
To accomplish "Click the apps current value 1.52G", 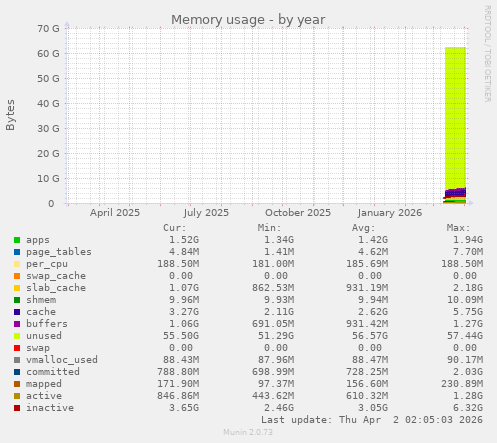I will pos(184,240).
